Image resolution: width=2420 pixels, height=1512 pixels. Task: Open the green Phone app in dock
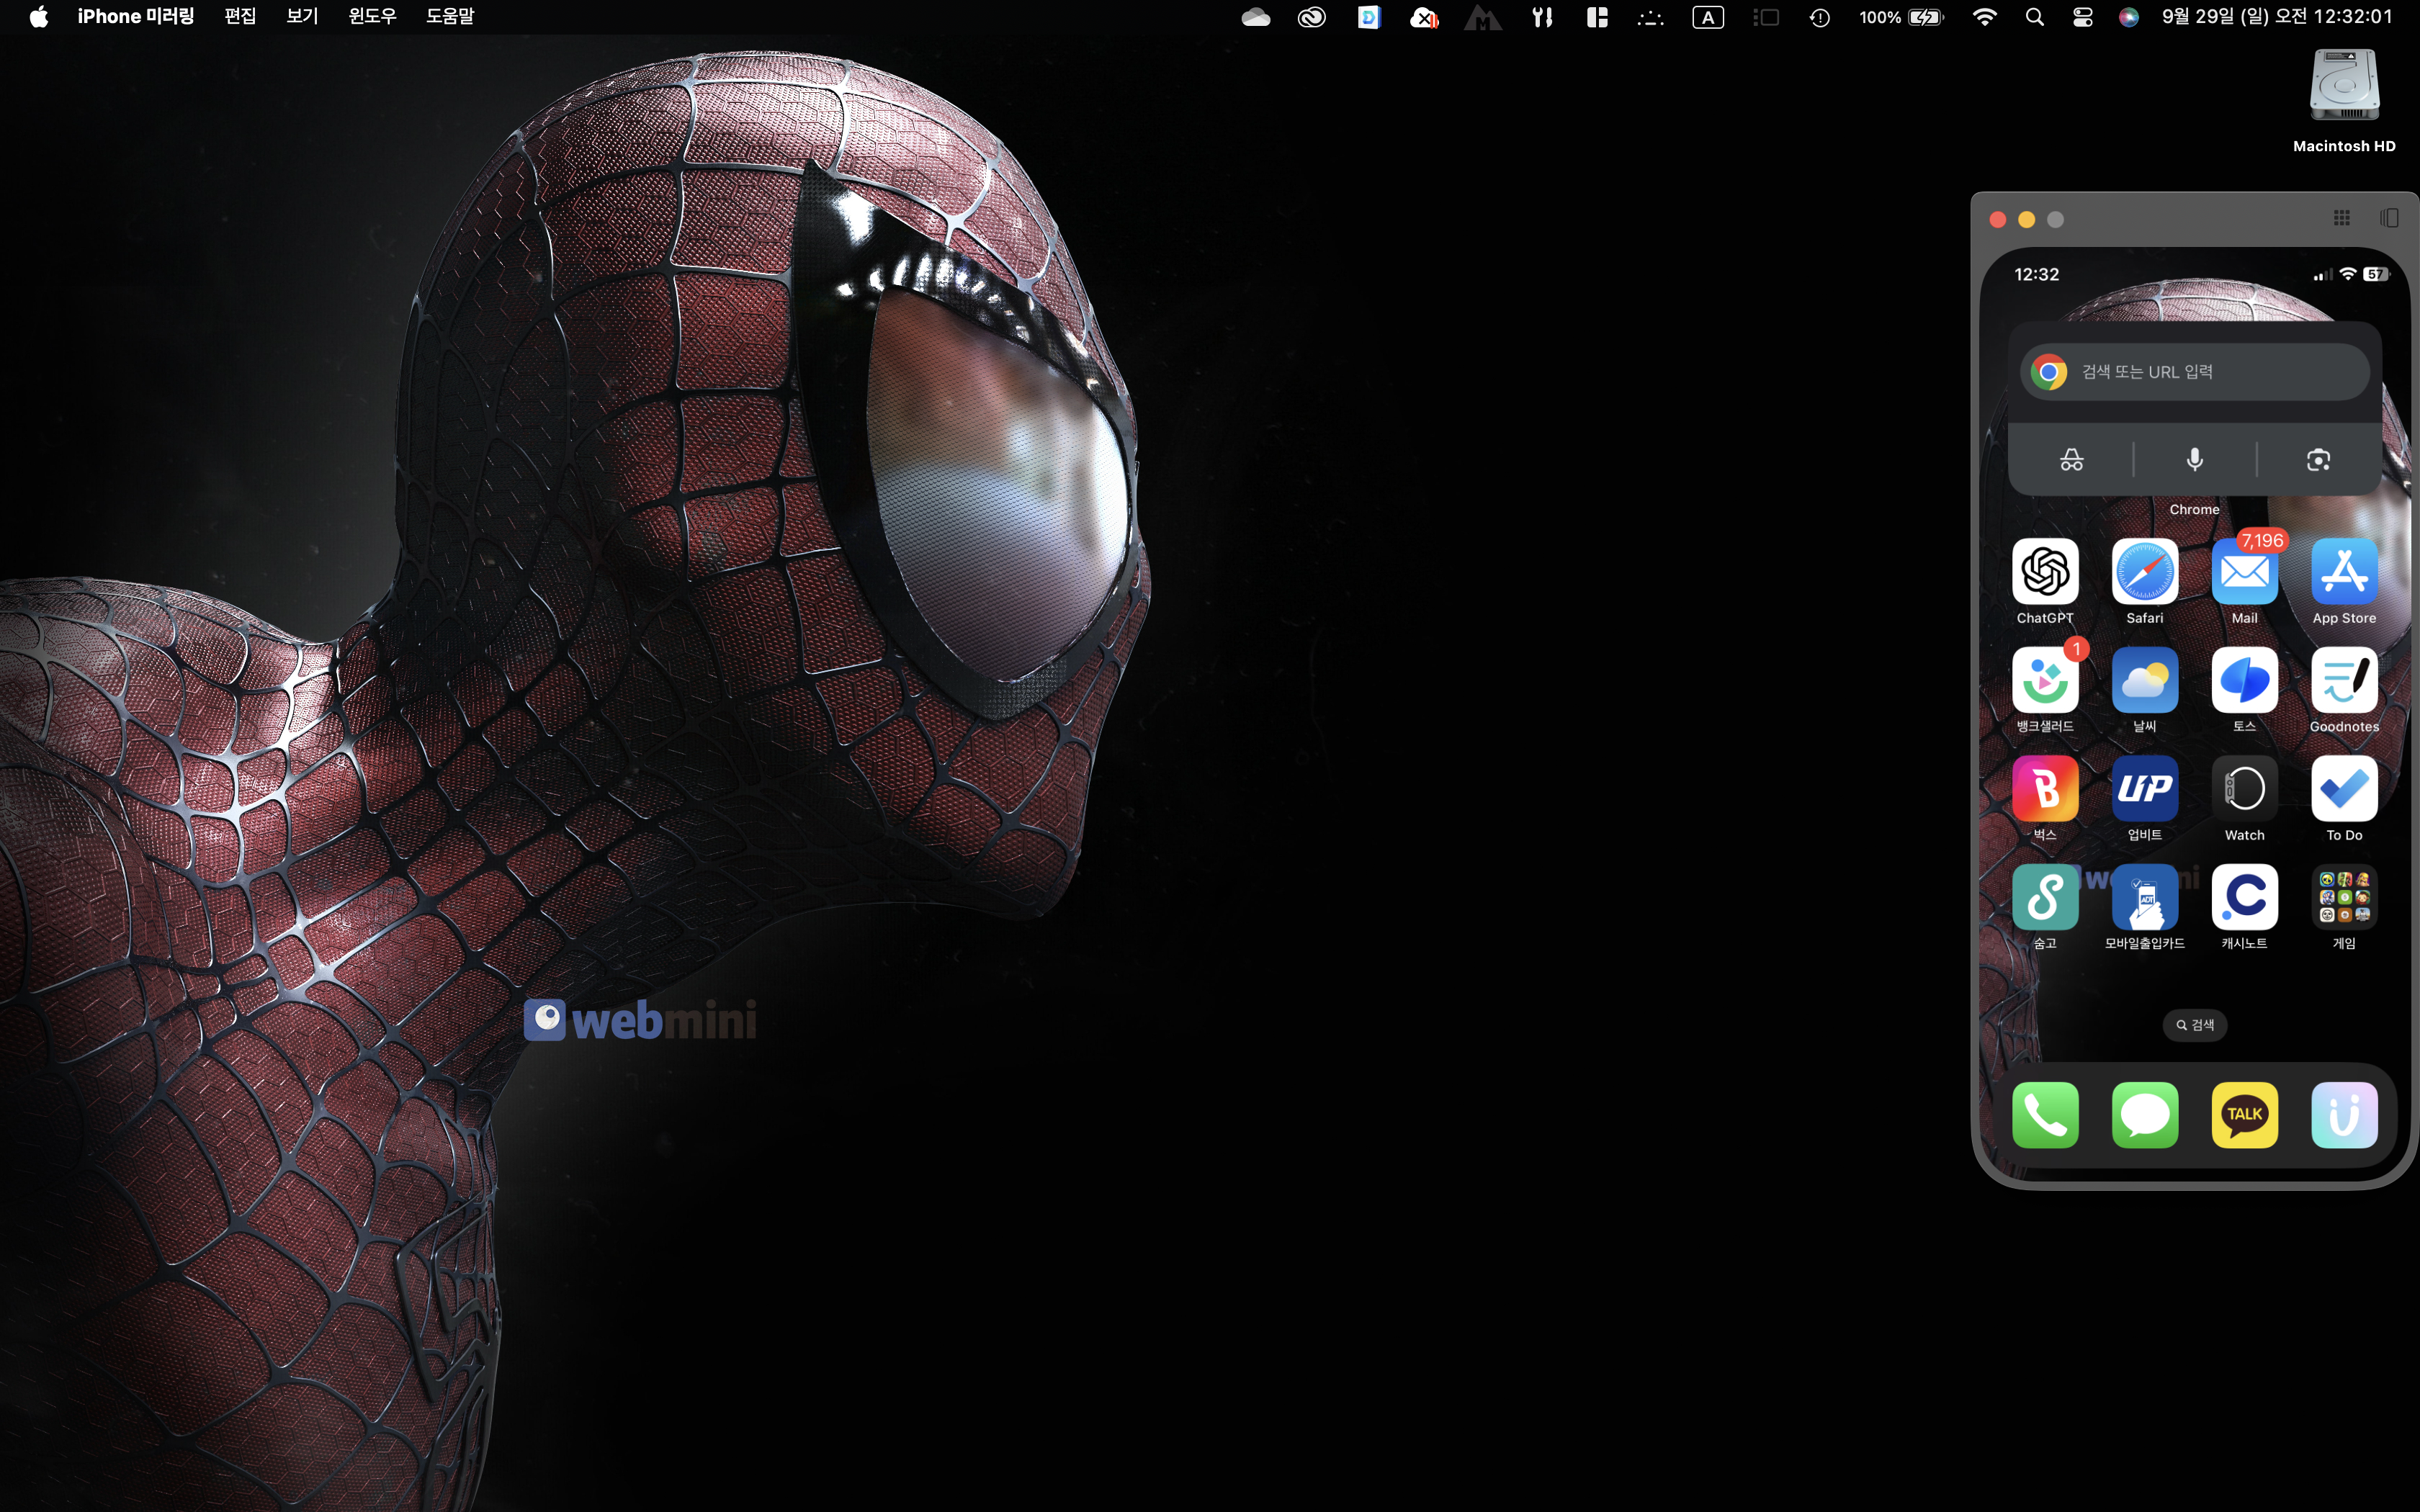[2045, 1114]
